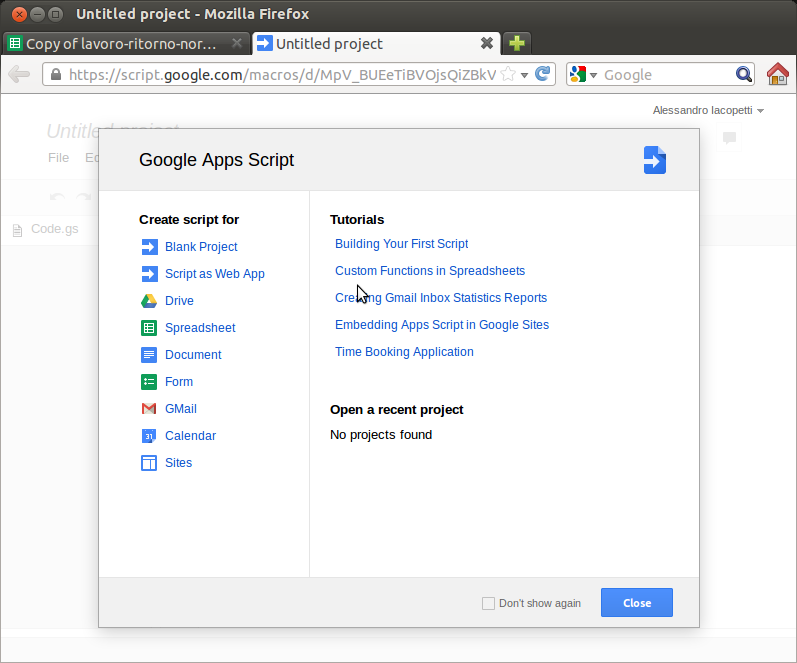This screenshot has height=663, width=797.
Task: Open search engine selector dropdown
Action: (x=593, y=75)
